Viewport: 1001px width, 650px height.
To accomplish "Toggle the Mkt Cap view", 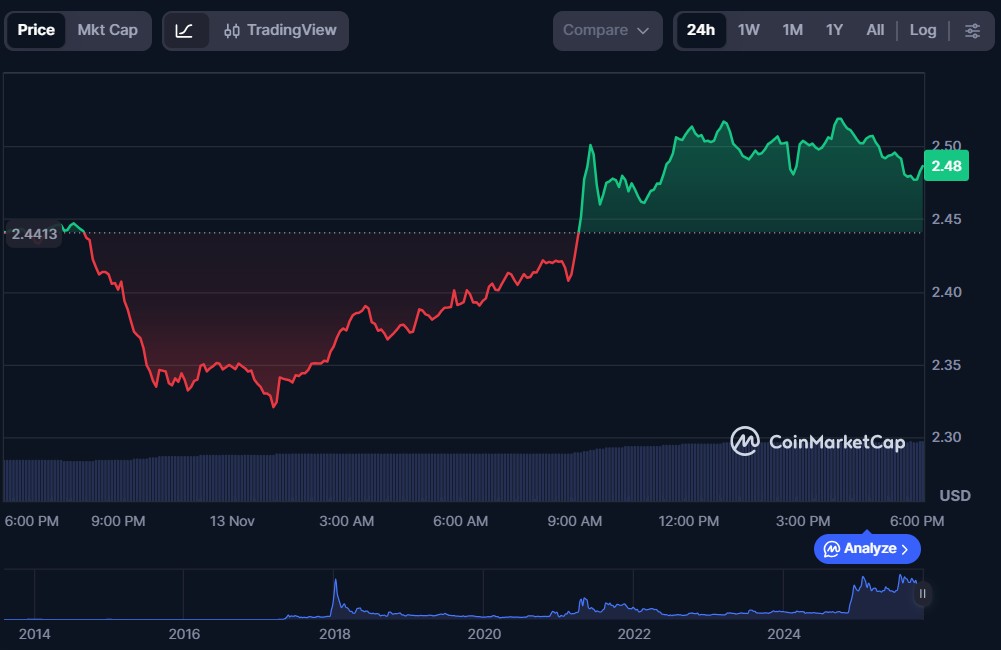I will 107,30.
